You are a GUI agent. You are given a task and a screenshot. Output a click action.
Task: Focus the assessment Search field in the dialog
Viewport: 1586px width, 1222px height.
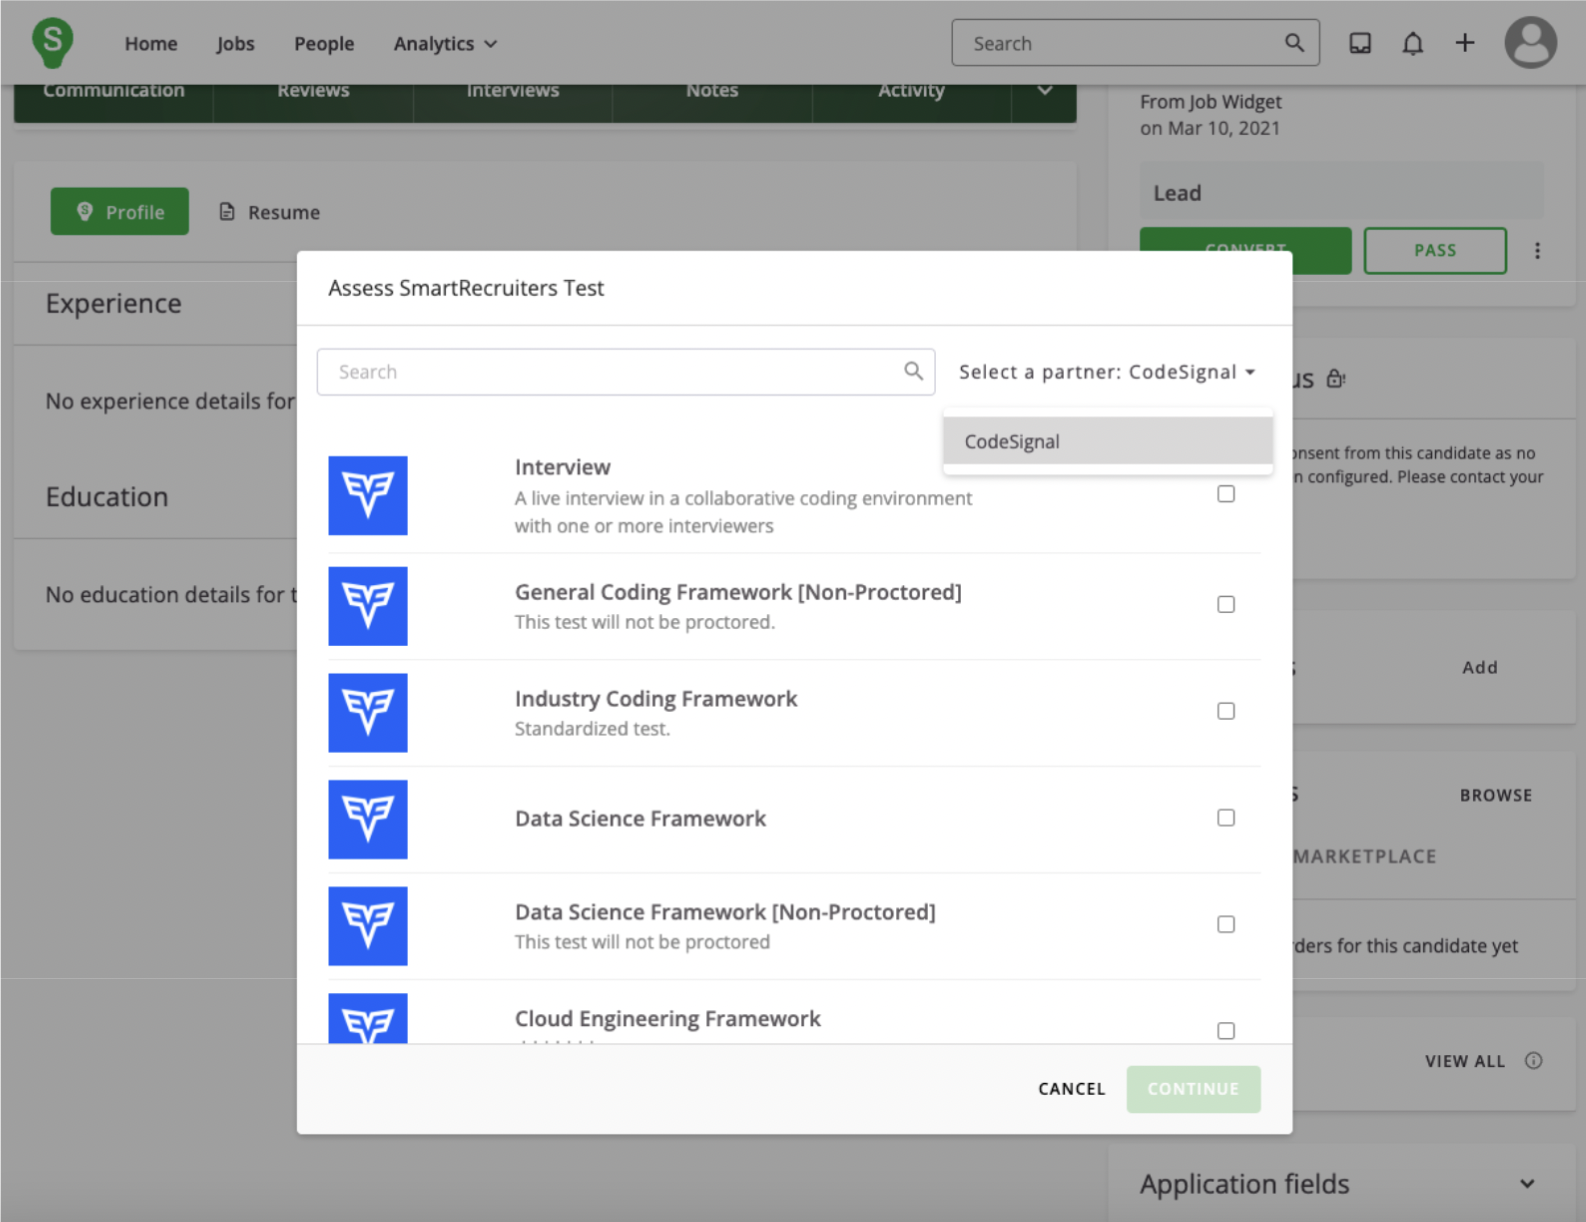tap(626, 372)
